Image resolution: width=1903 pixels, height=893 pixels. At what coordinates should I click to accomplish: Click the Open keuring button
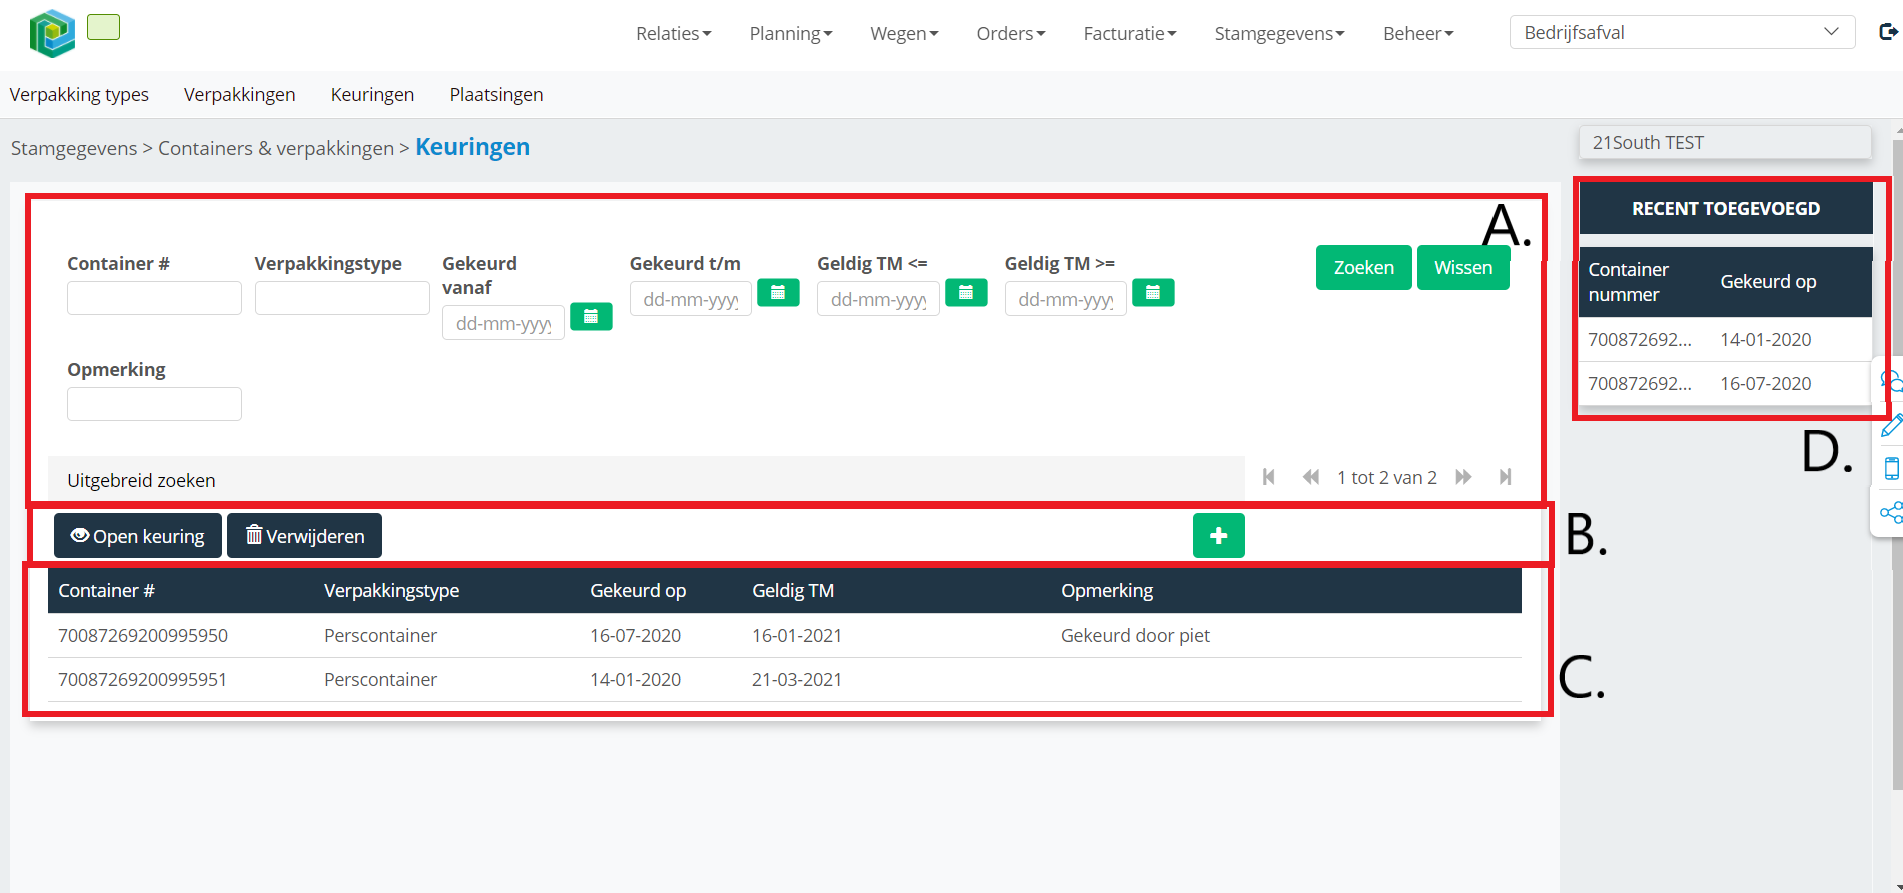[x=138, y=536]
